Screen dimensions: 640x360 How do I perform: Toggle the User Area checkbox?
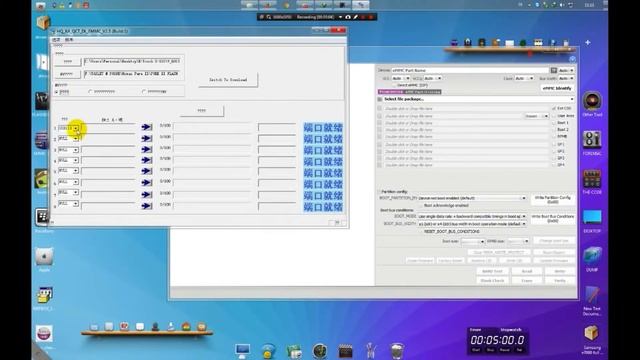coord(554,116)
